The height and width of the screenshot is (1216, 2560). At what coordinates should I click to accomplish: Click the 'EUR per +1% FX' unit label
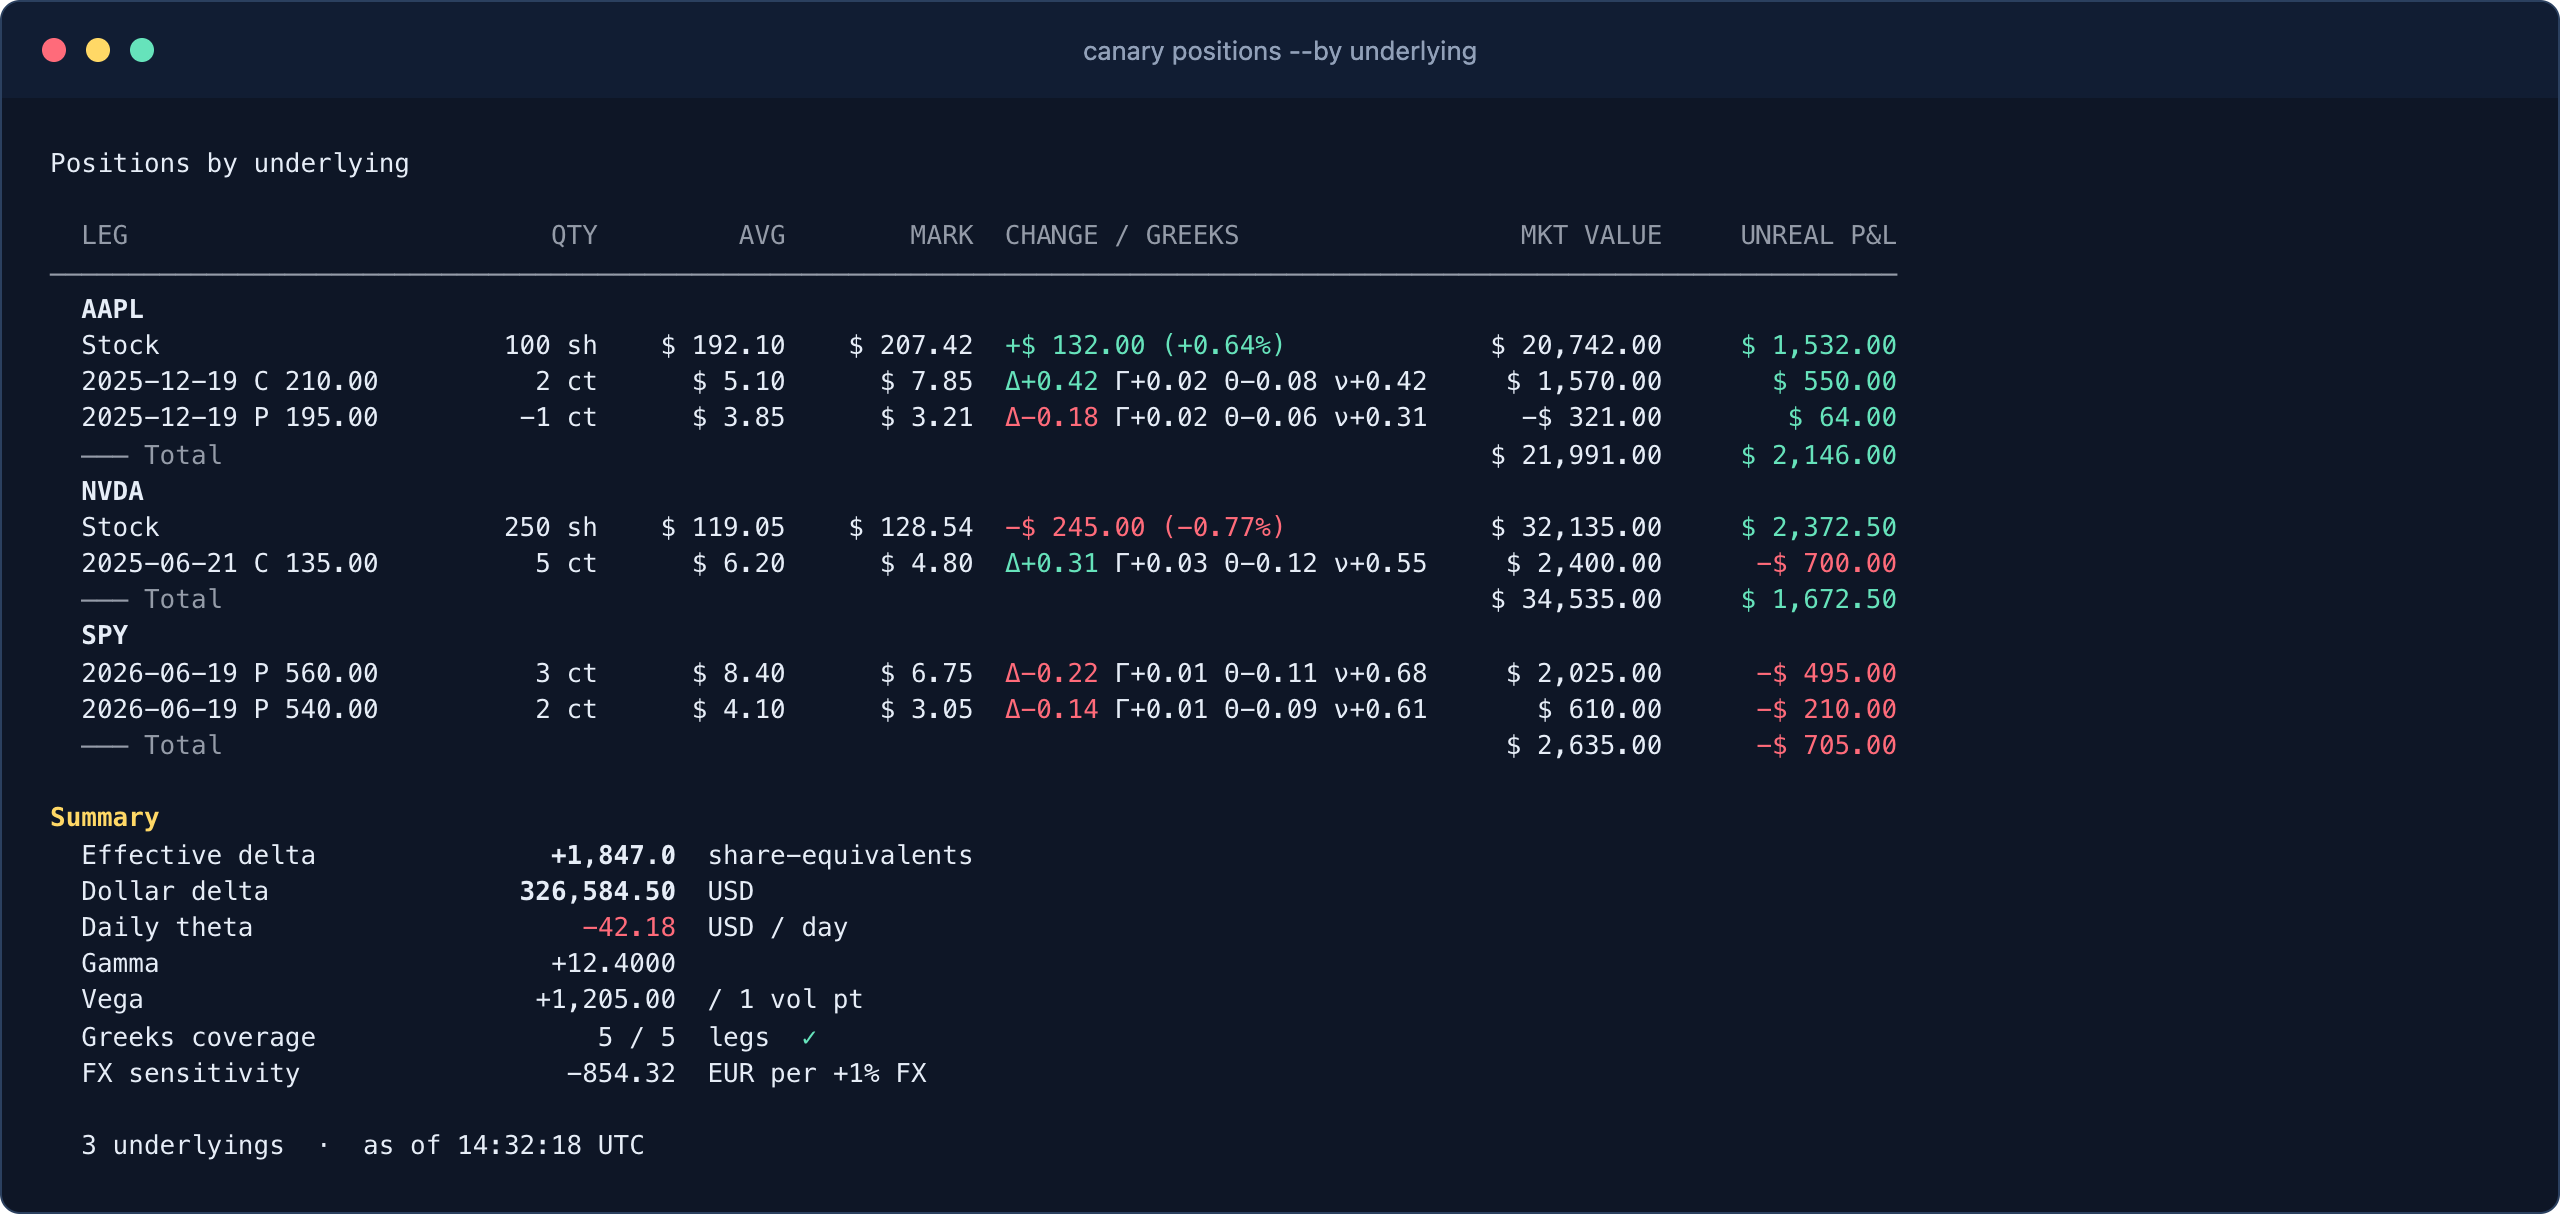point(817,1073)
